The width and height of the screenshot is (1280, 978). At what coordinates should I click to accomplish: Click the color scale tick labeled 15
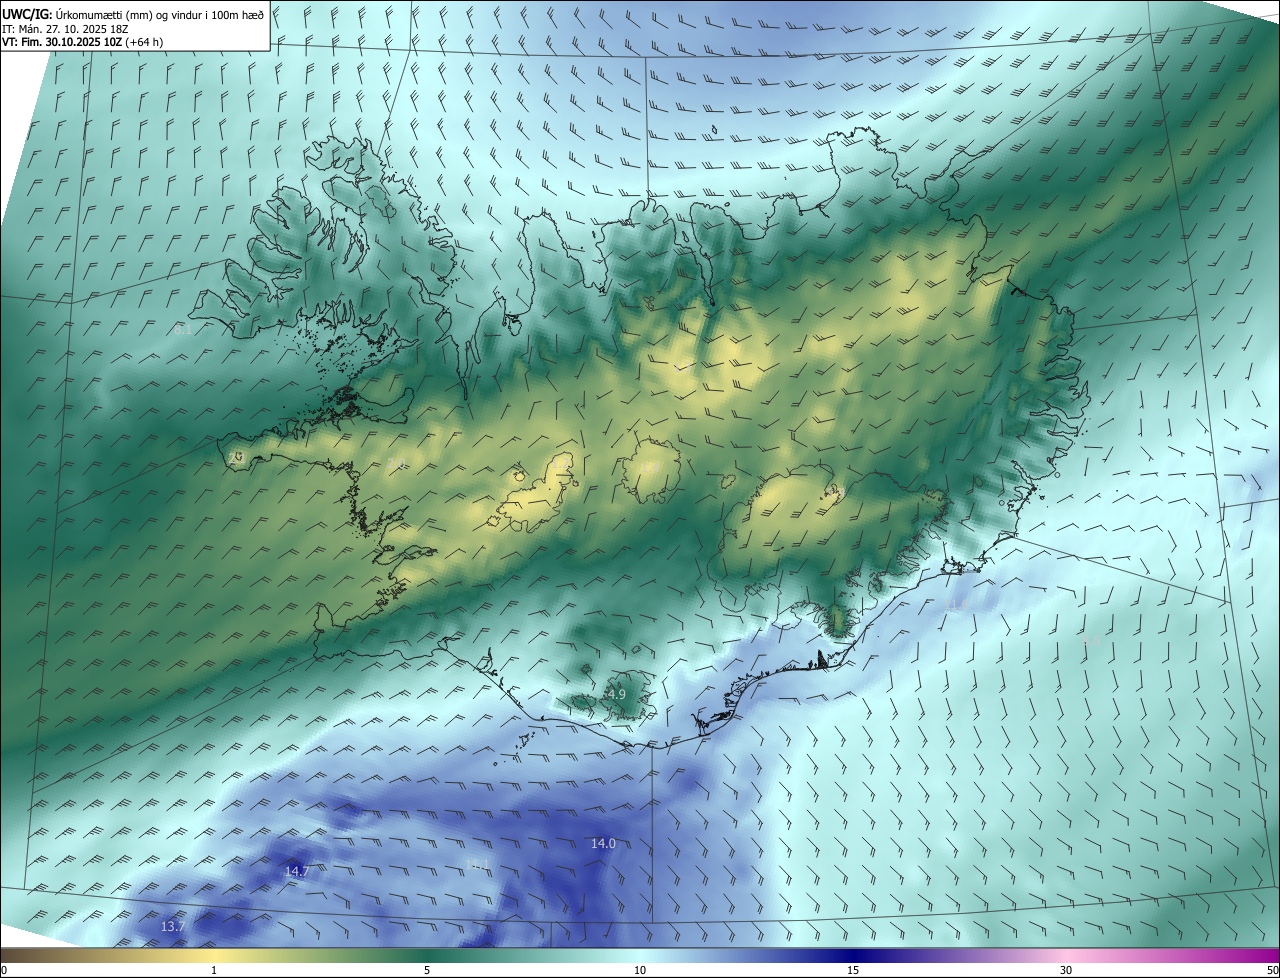(x=853, y=970)
